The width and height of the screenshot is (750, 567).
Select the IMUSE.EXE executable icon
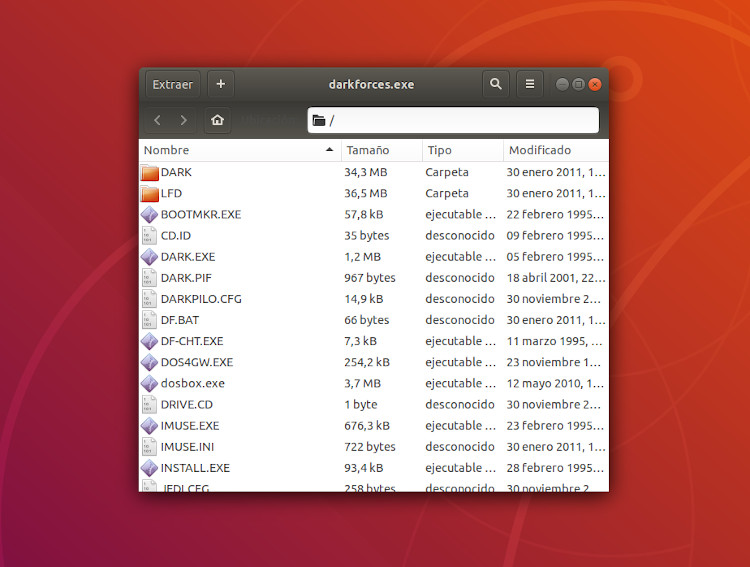(x=150, y=426)
